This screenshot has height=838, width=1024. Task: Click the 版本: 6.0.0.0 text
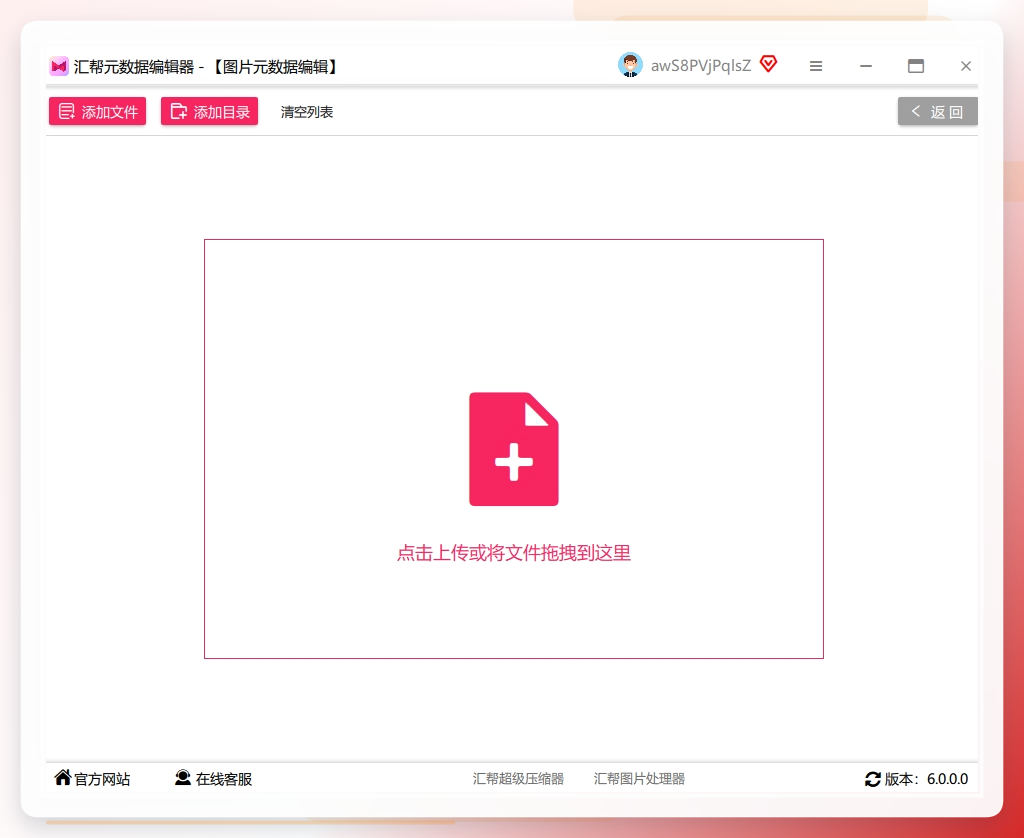point(926,779)
